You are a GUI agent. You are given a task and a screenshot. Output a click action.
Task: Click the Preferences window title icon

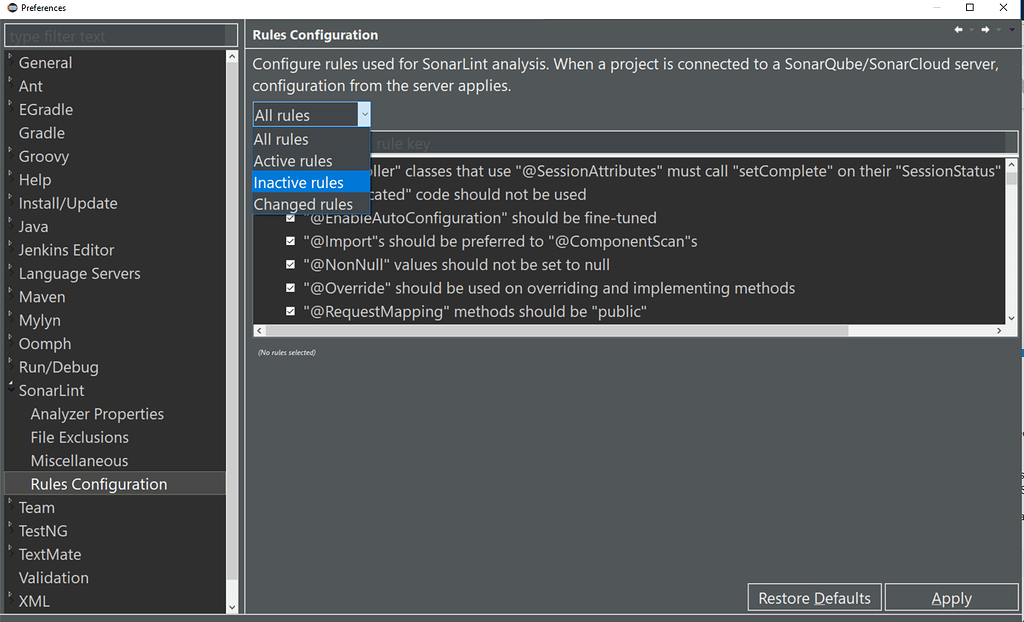[x=11, y=8]
